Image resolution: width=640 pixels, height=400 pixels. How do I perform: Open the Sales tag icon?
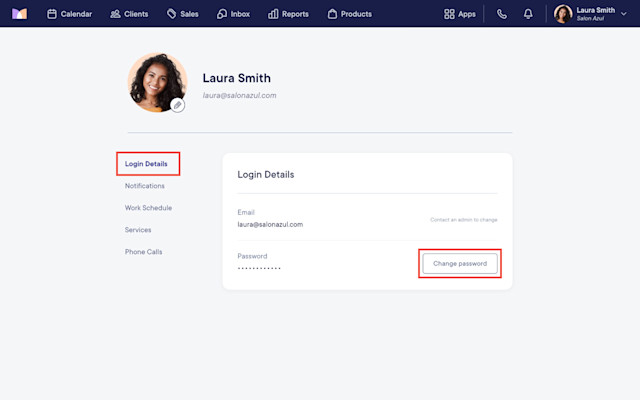pos(171,14)
